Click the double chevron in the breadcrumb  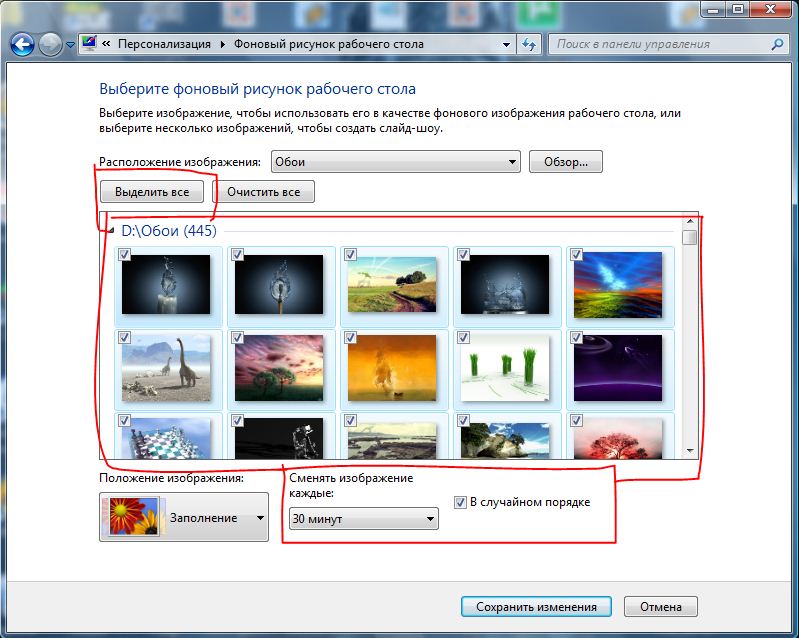point(106,44)
